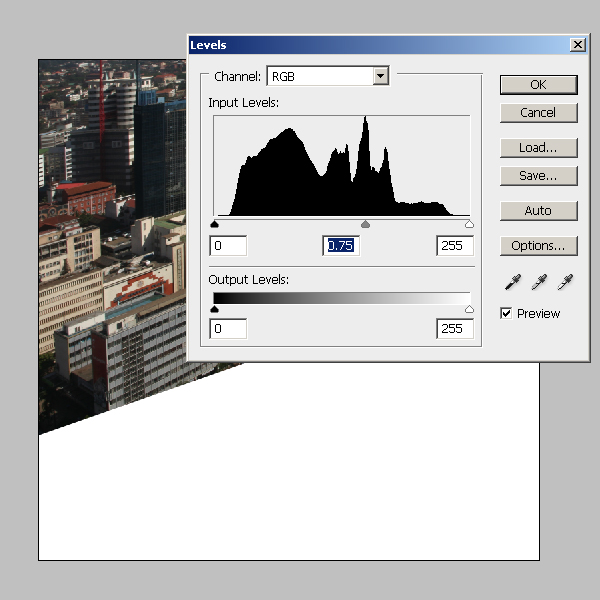Image resolution: width=600 pixels, height=600 pixels.
Task: Select the black point eyedropper
Action: coord(513,282)
